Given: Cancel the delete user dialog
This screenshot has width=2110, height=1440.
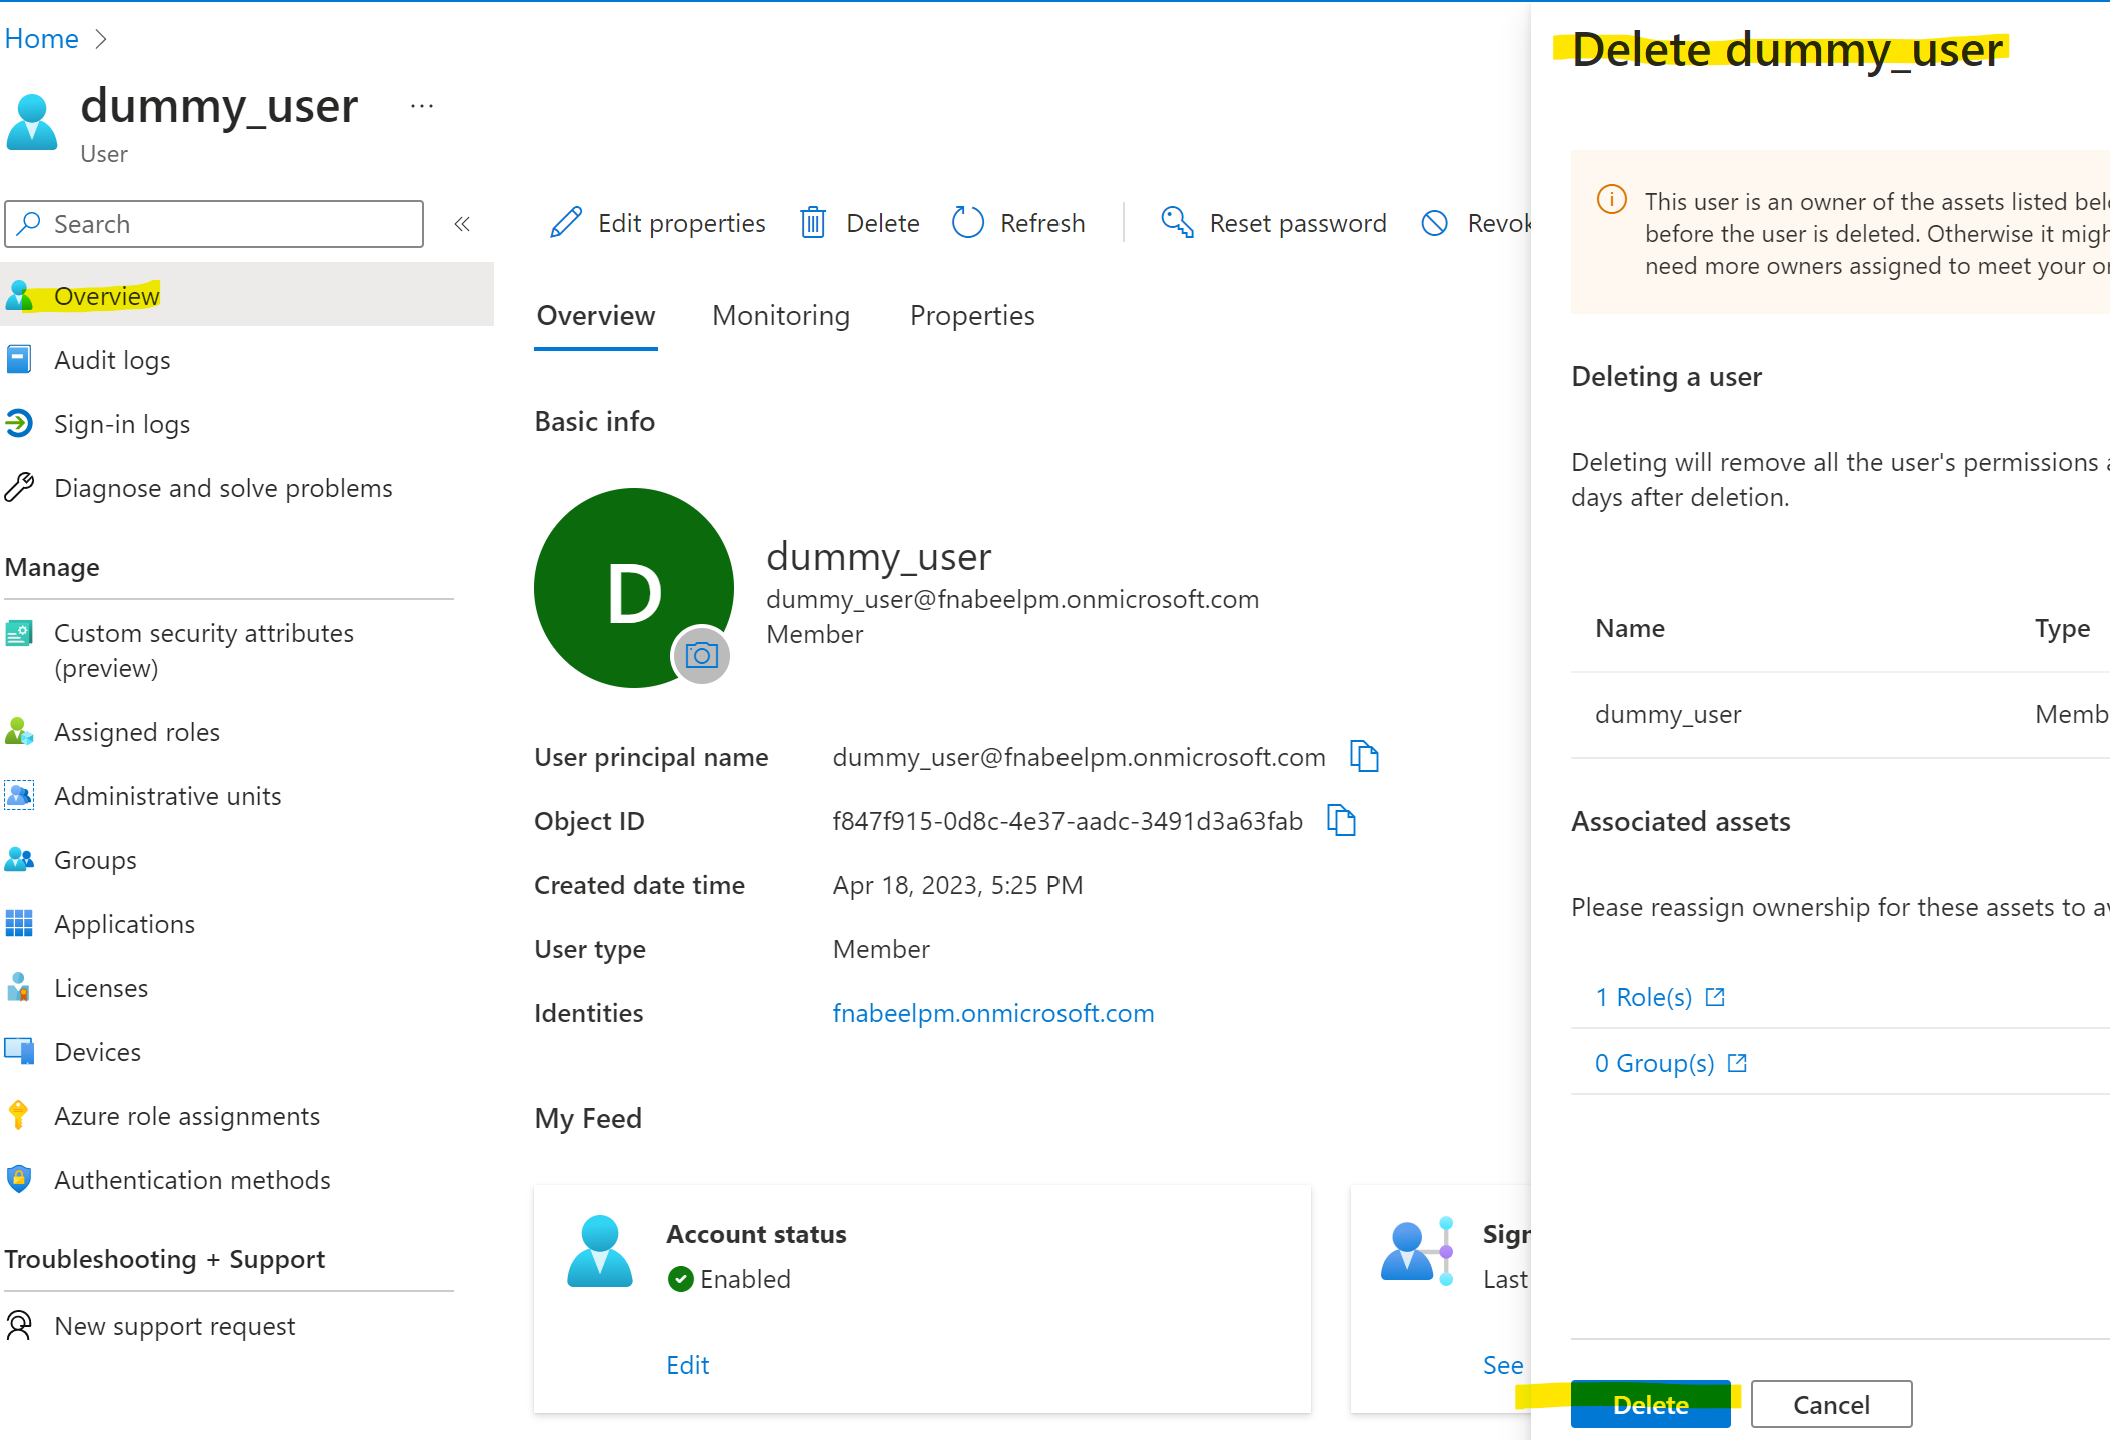Looking at the screenshot, I should [x=1831, y=1404].
